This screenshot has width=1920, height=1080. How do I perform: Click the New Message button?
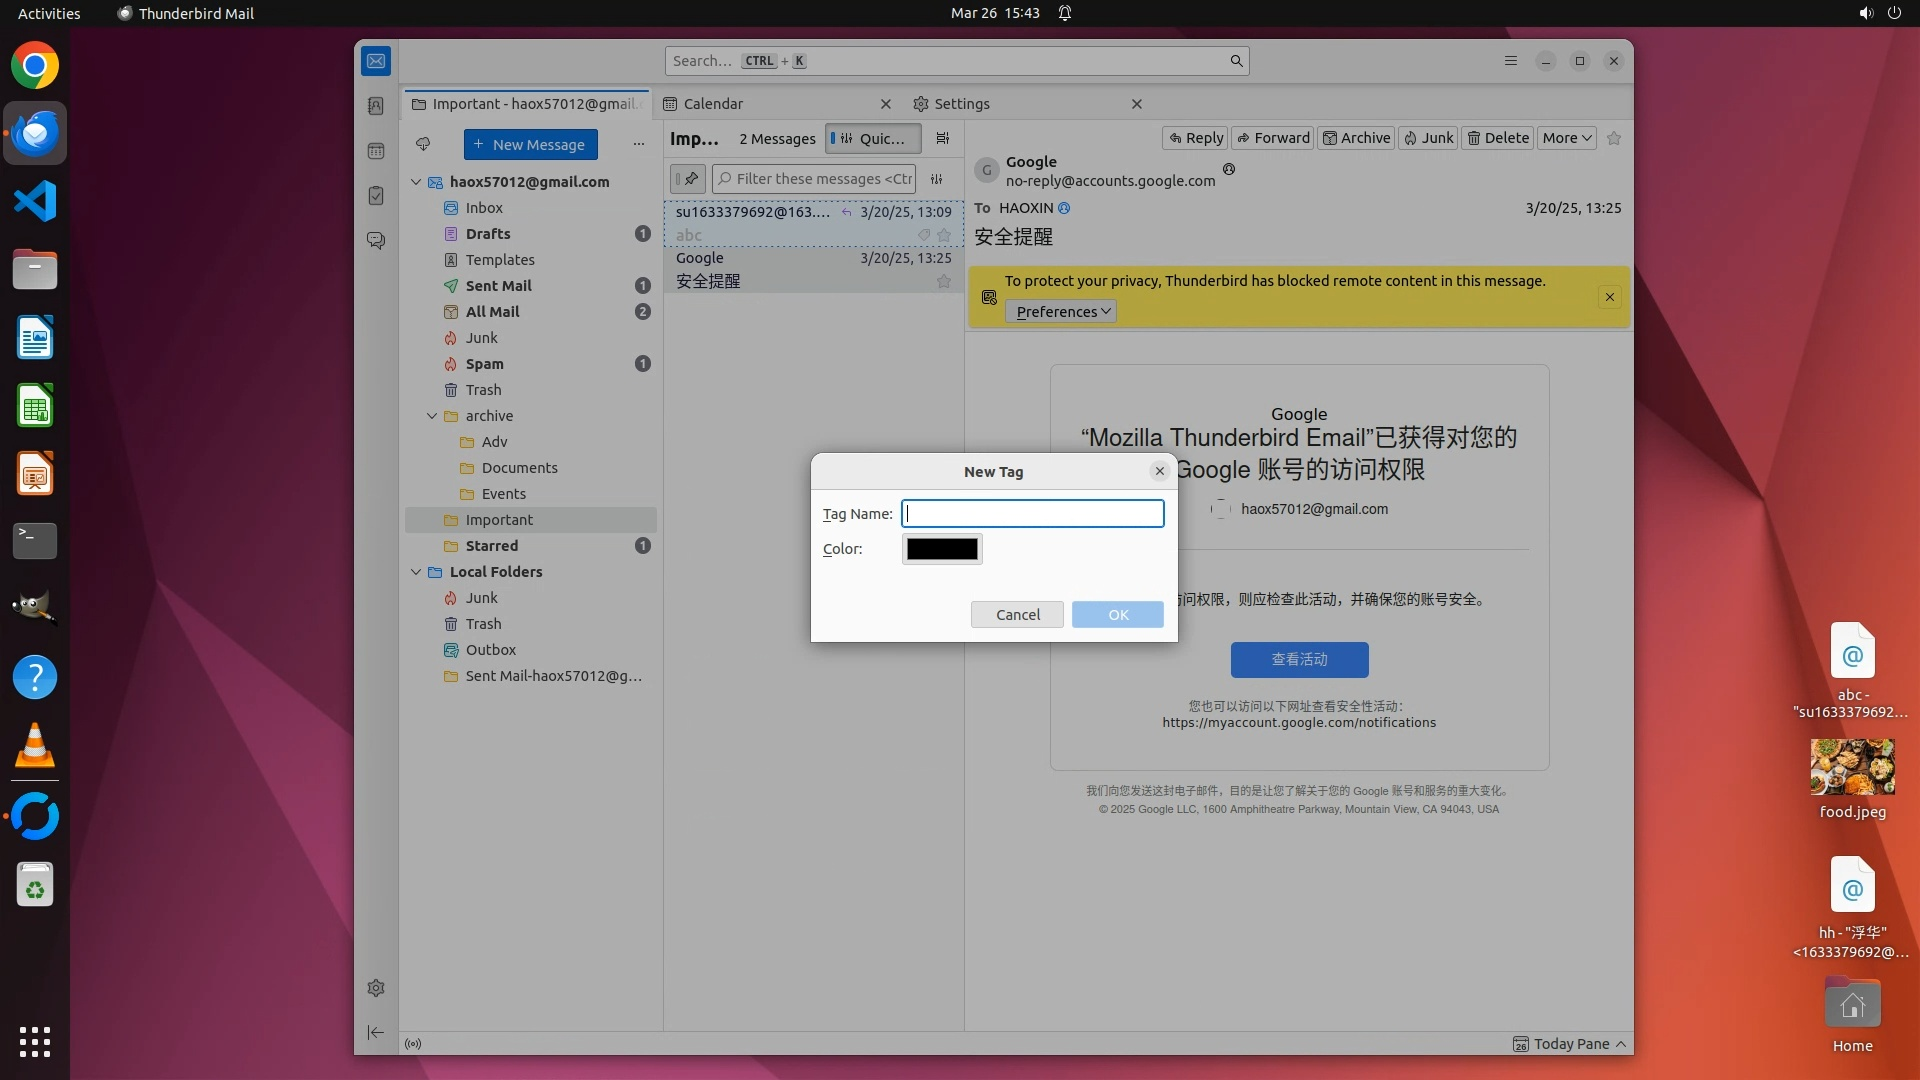pos(530,144)
